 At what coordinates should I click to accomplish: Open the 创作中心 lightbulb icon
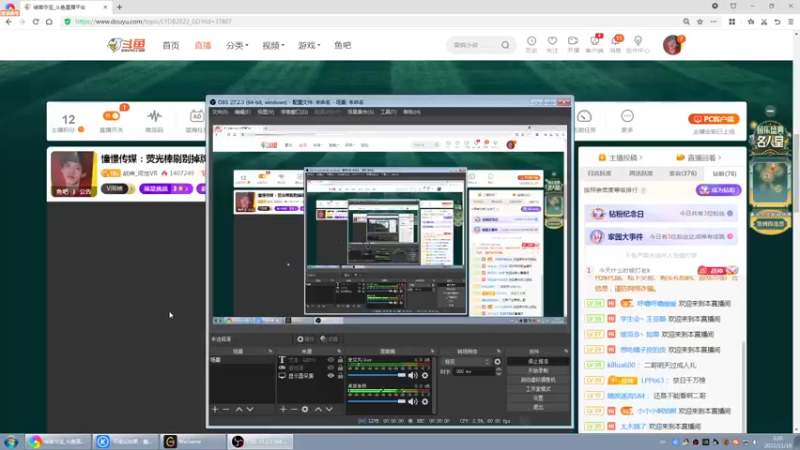[x=638, y=44]
